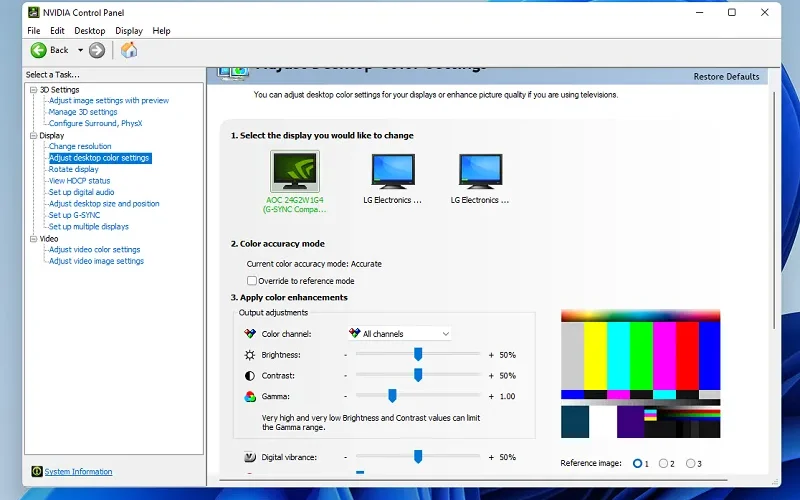Click the gray Forward arrow icon

[x=97, y=50]
